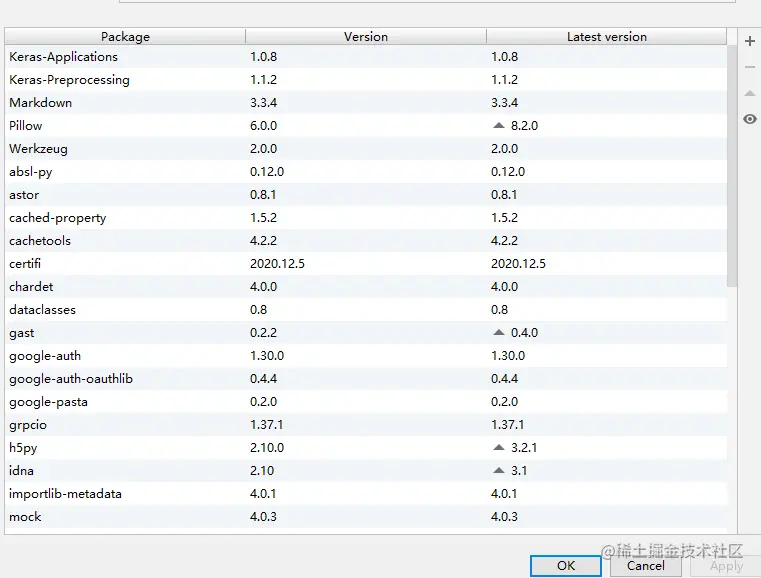This screenshot has width=761, height=578.
Task: Select the google-auth-oauthlib package row
Action: point(366,379)
